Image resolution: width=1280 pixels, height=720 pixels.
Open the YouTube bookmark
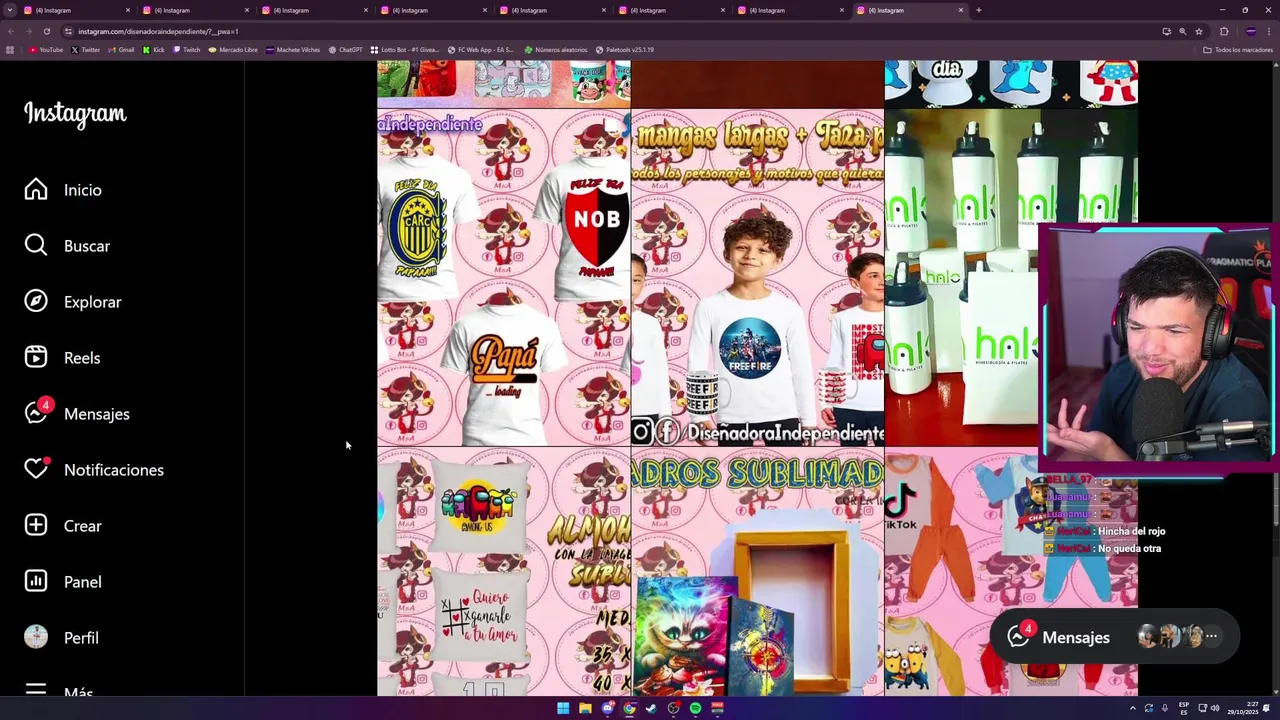click(46, 50)
